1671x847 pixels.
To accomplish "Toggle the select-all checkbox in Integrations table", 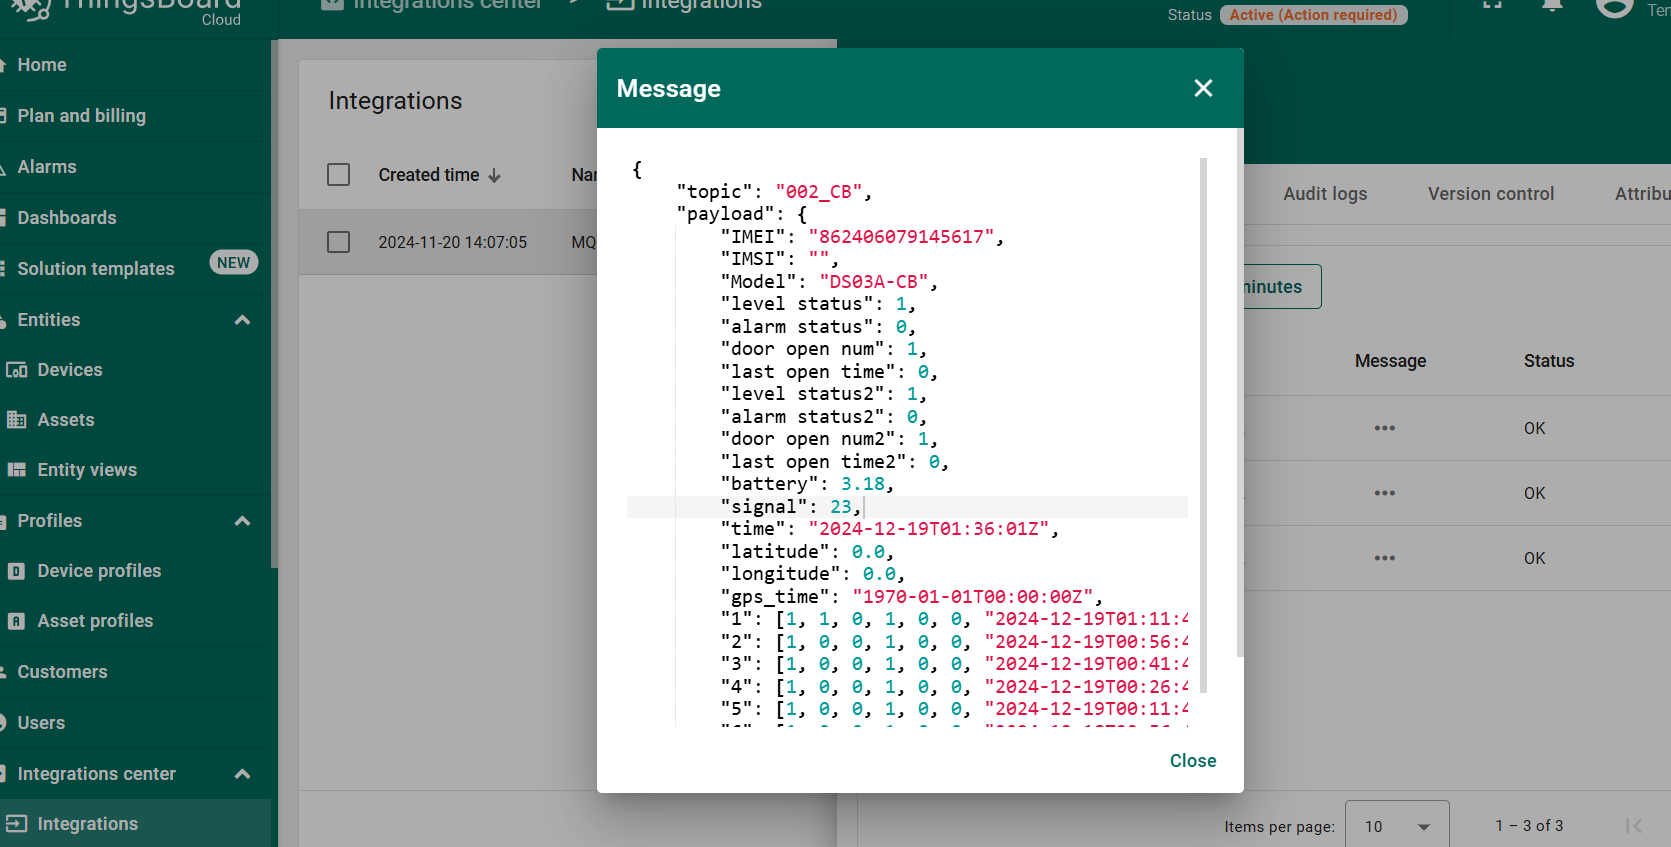I will (x=339, y=175).
